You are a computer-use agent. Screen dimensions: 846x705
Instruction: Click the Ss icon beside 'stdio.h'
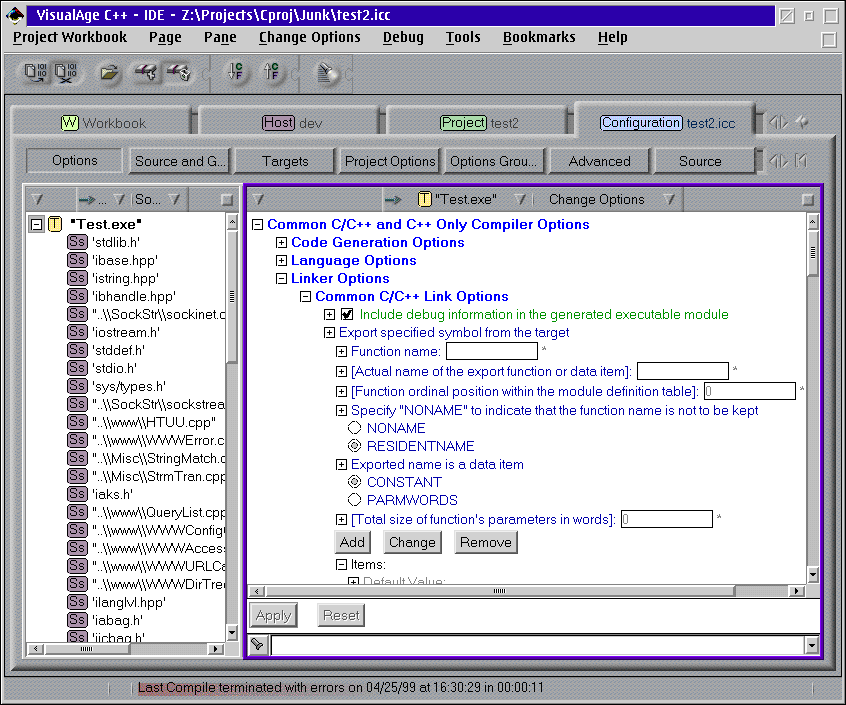(77, 368)
